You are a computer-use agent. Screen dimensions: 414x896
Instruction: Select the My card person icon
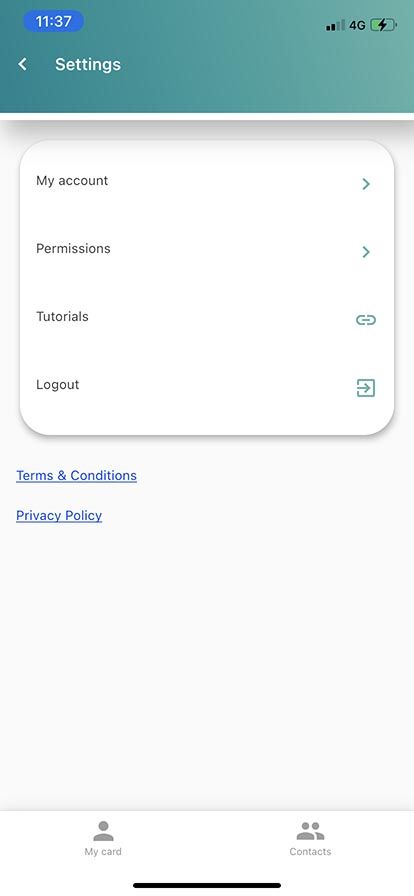pos(104,831)
